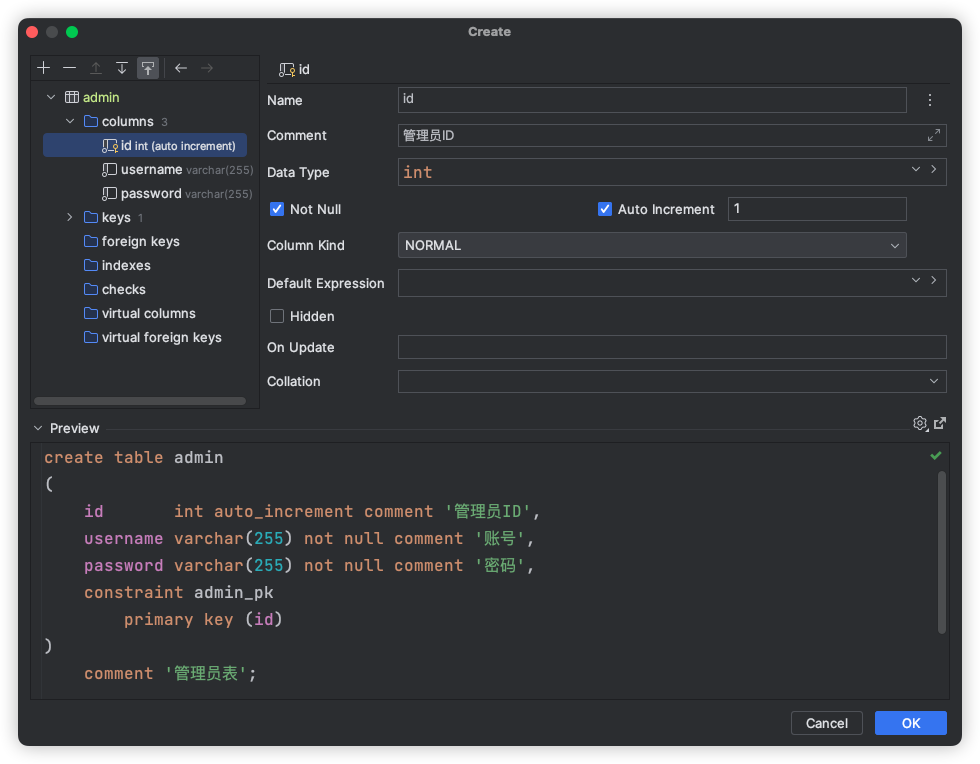The height and width of the screenshot is (764, 980).
Task: Click the add (plus) icon in tree toolbar
Action: click(43, 68)
